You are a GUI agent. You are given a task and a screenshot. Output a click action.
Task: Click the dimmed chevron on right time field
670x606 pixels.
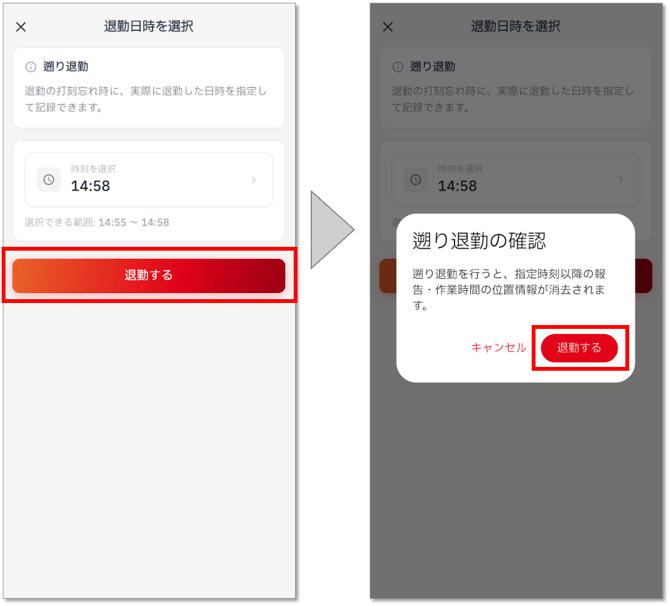click(x=621, y=179)
